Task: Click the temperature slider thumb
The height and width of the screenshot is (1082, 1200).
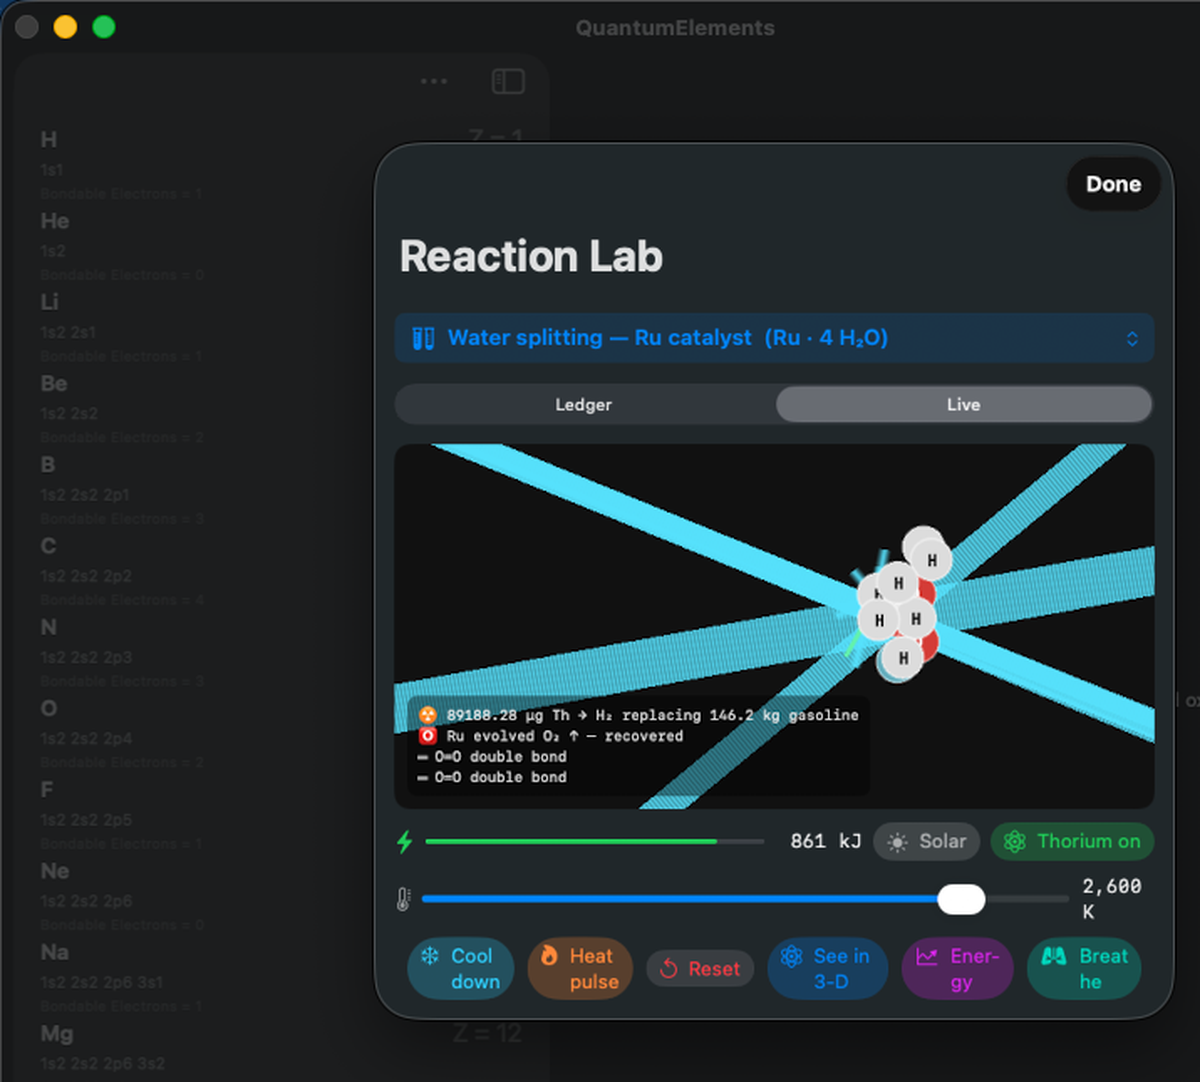Action: (961, 899)
